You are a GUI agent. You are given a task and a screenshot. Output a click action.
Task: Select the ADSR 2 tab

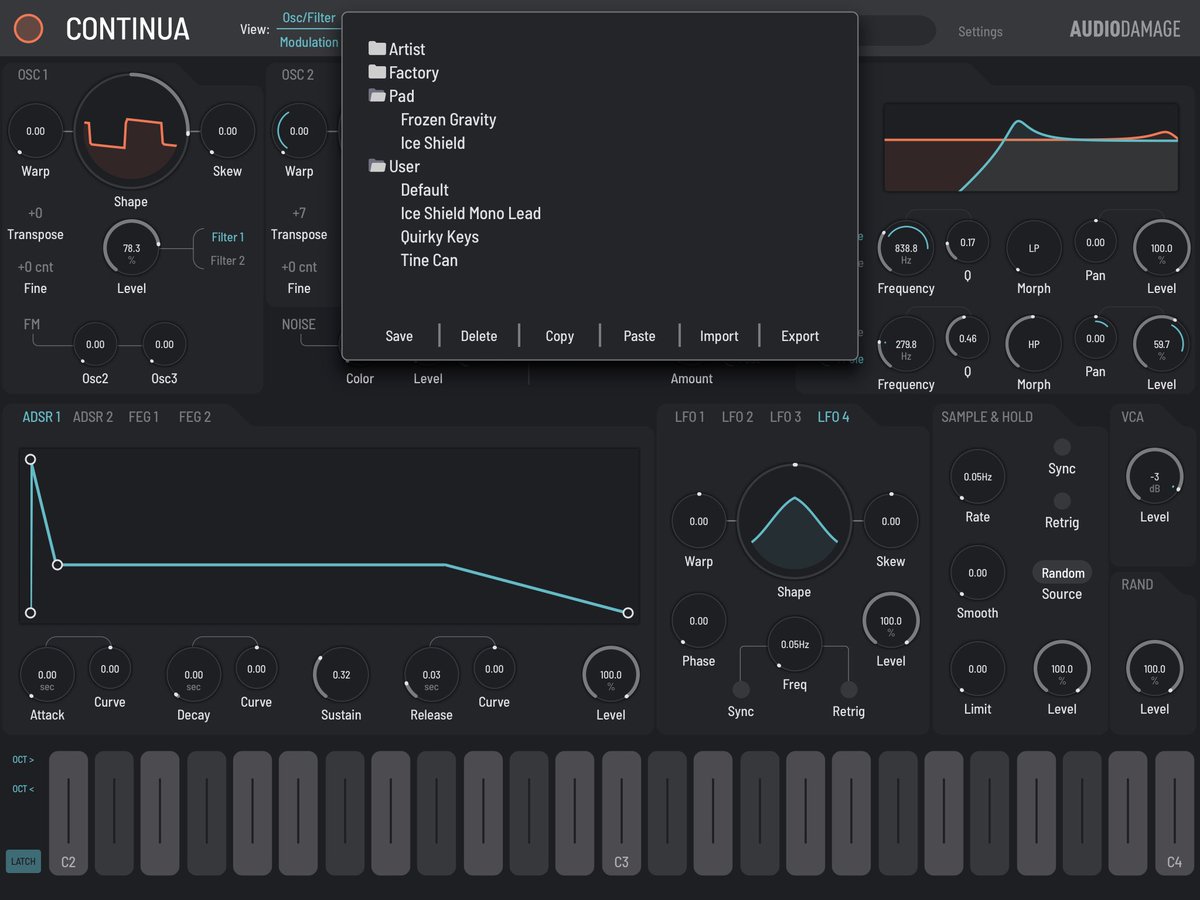(93, 417)
